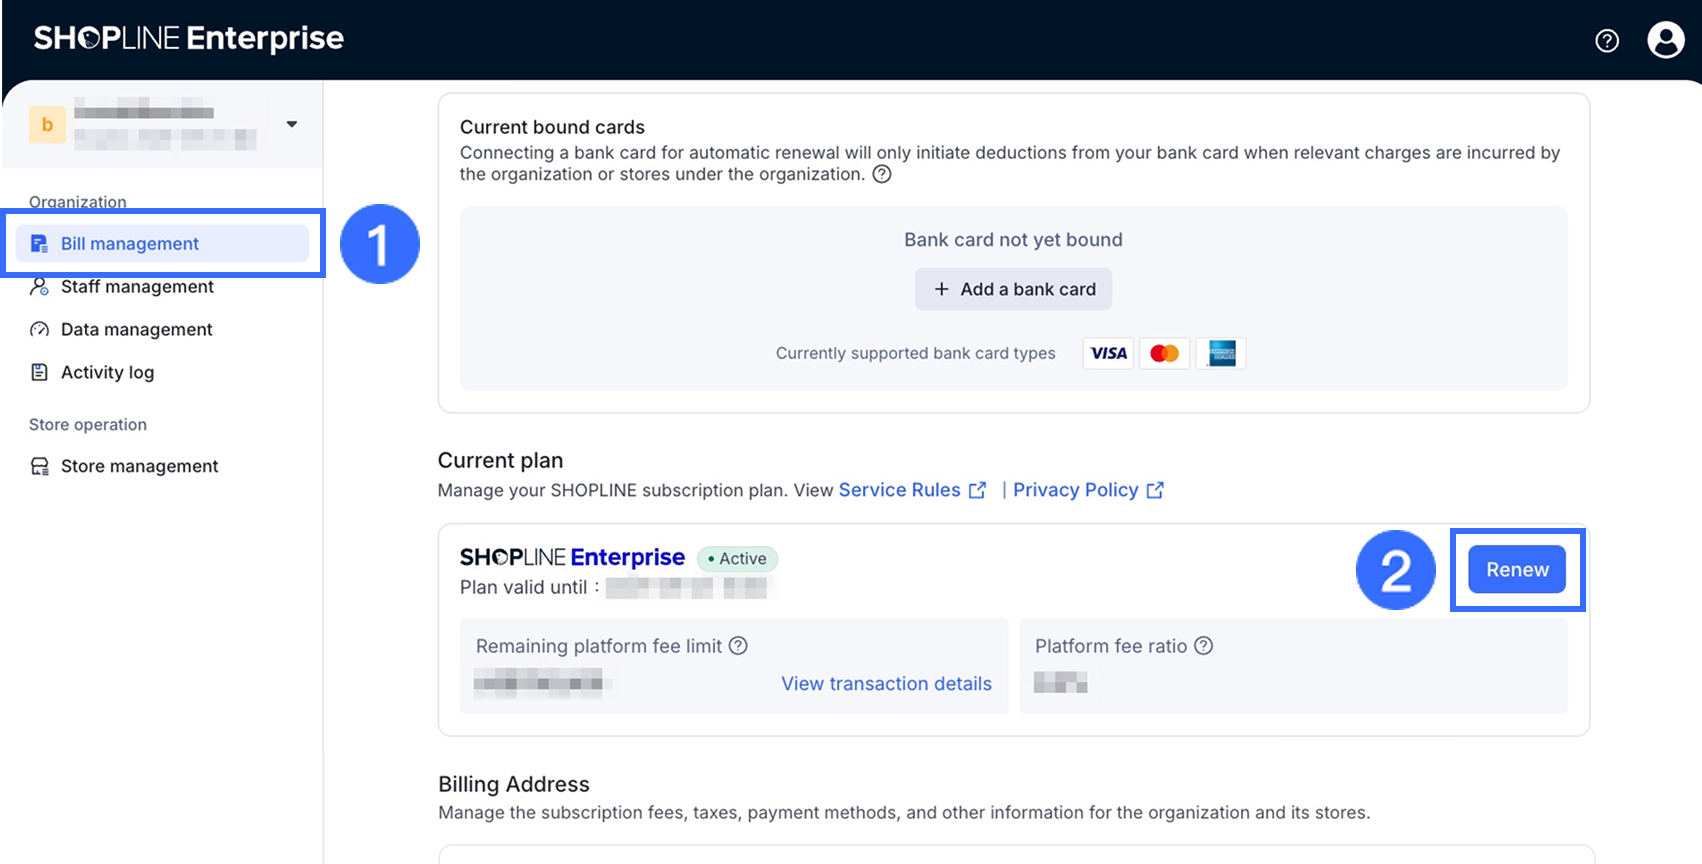
Task: Open the Activity log page
Action: [x=107, y=373]
